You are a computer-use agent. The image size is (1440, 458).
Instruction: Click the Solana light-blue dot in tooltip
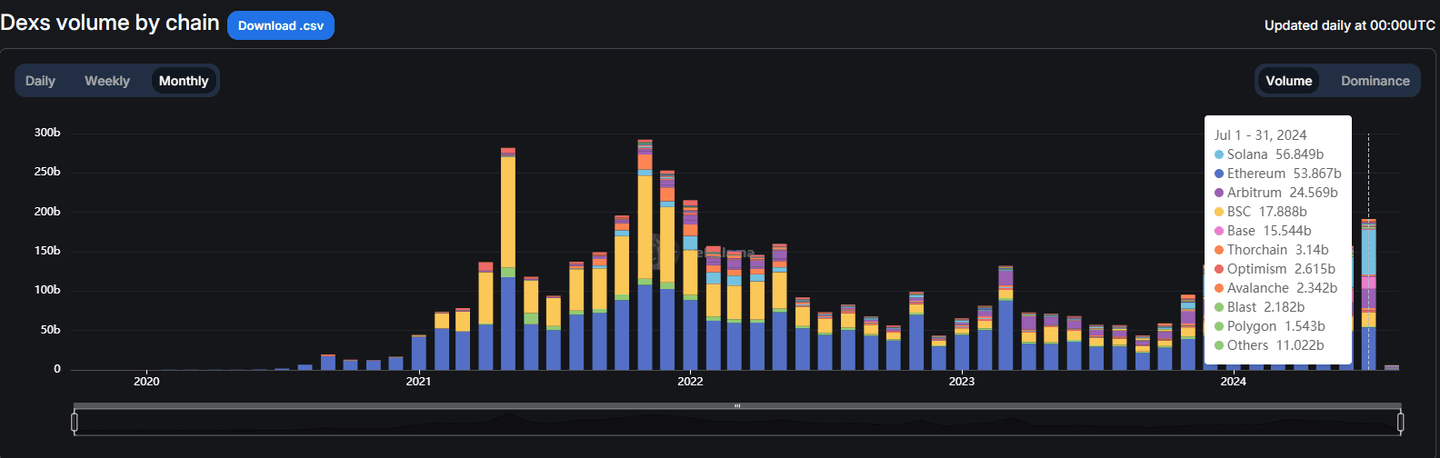tap(1219, 155)
